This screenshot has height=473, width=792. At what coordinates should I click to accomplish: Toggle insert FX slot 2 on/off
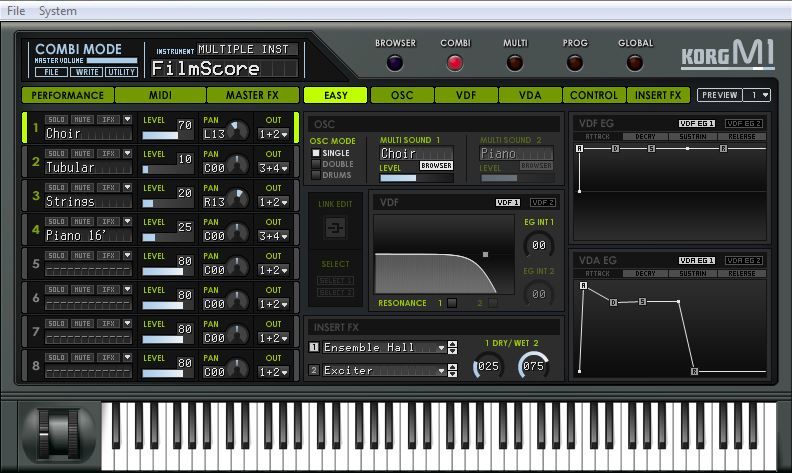click(x=314, y=370)
